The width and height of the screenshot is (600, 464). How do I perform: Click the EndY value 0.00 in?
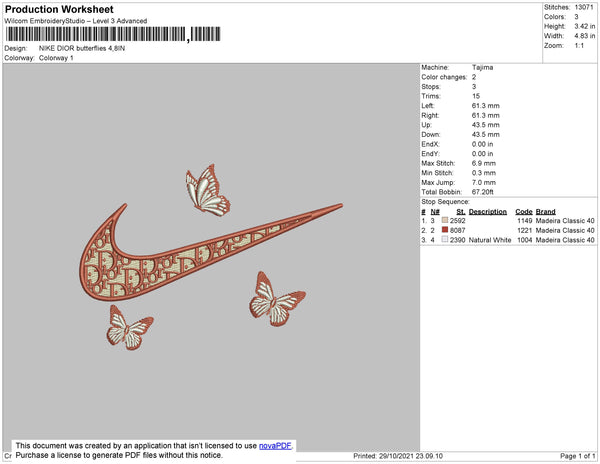[x=483, y=154]
